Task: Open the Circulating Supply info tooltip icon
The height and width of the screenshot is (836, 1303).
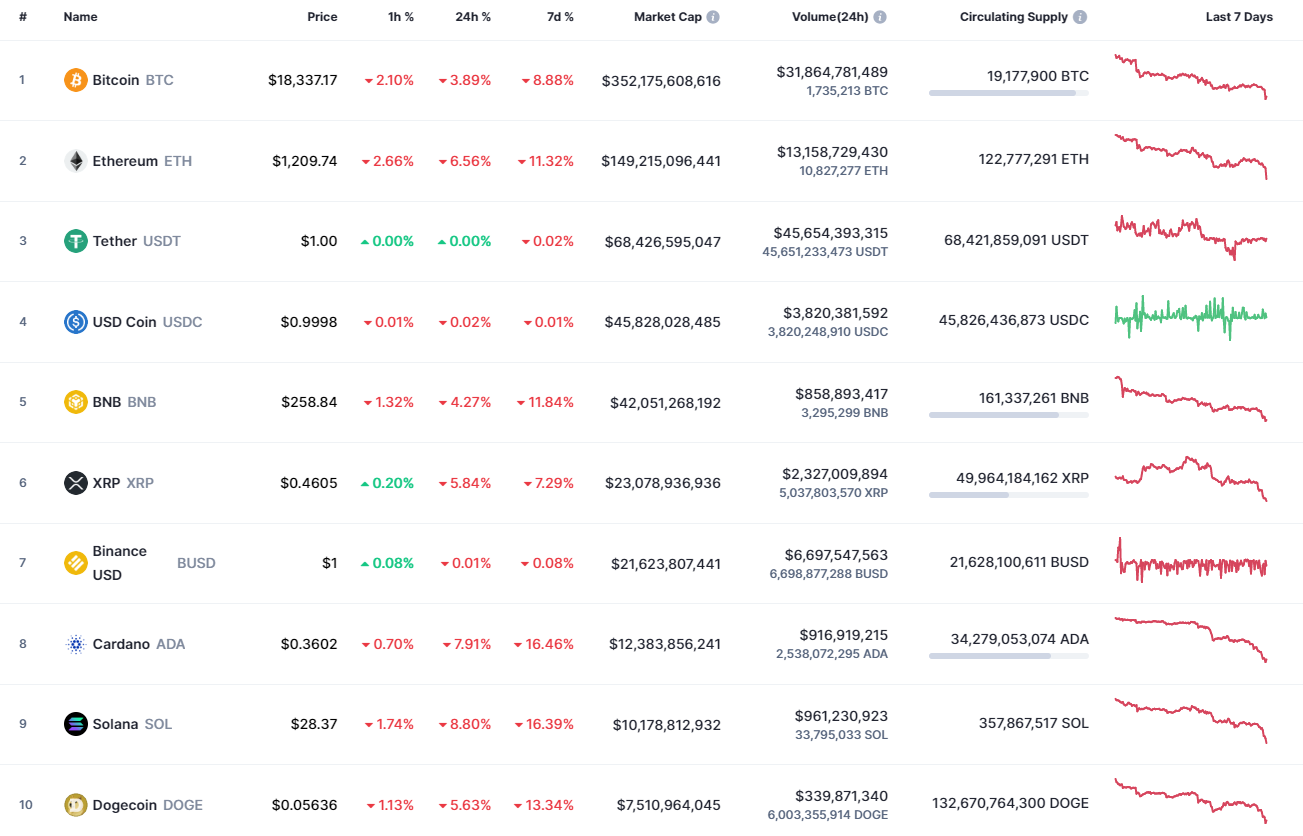Action: [1078, 16]
